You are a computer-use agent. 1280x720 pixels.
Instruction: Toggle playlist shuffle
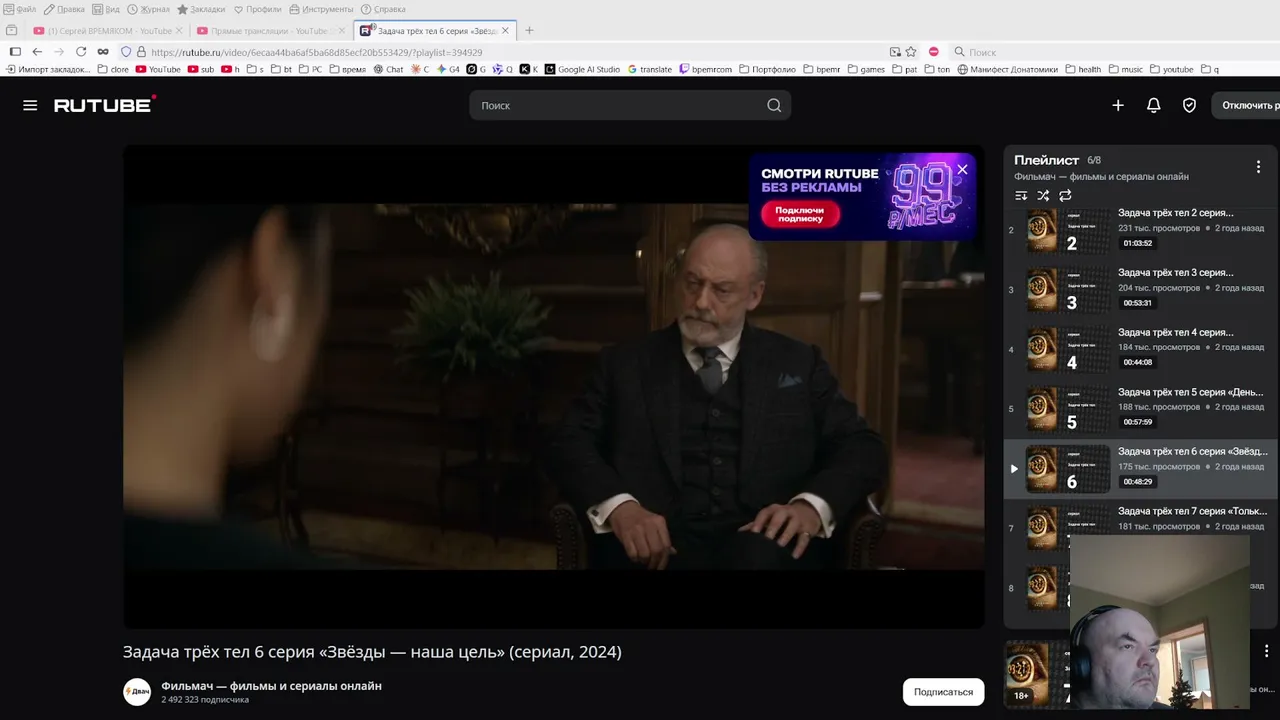point(1043,196)
